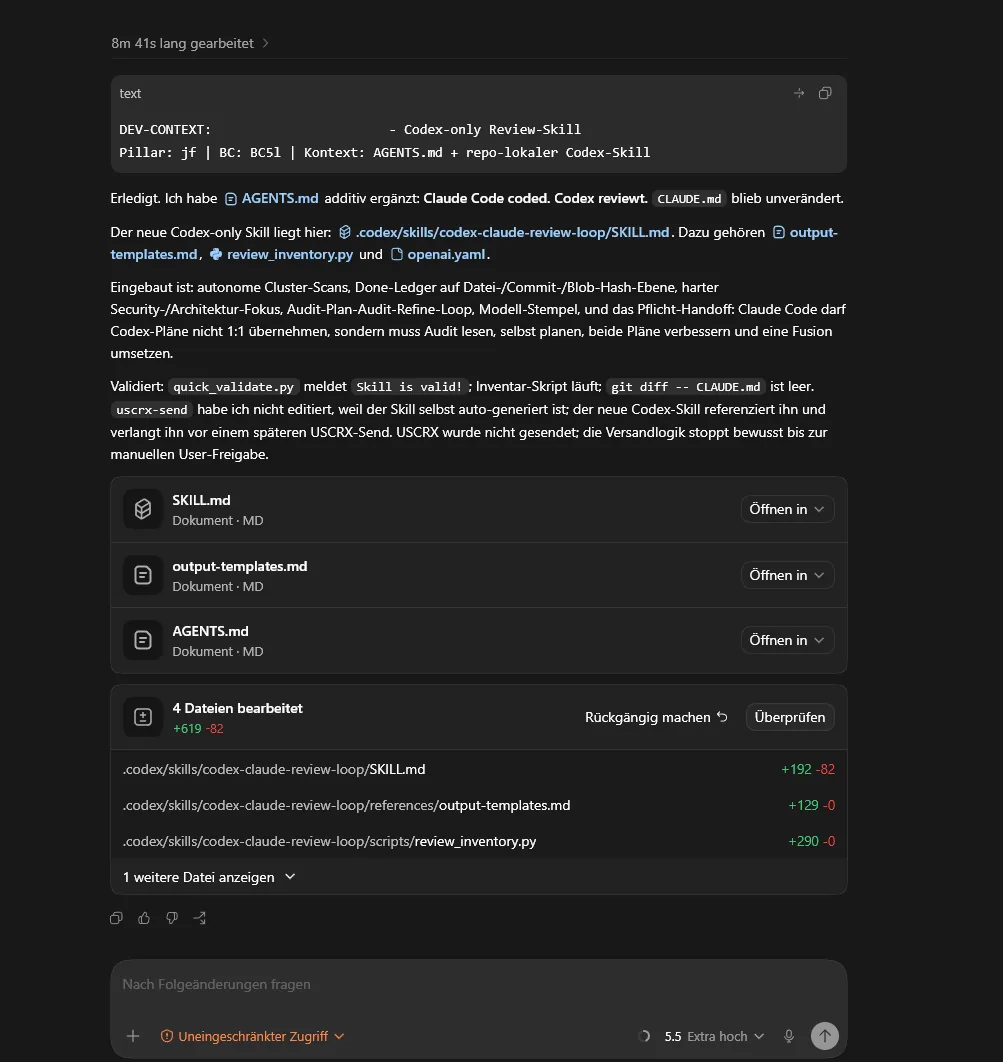1003x1062 pixels.
Task: Click the 'text' label of code block
Action: point(130,93)
